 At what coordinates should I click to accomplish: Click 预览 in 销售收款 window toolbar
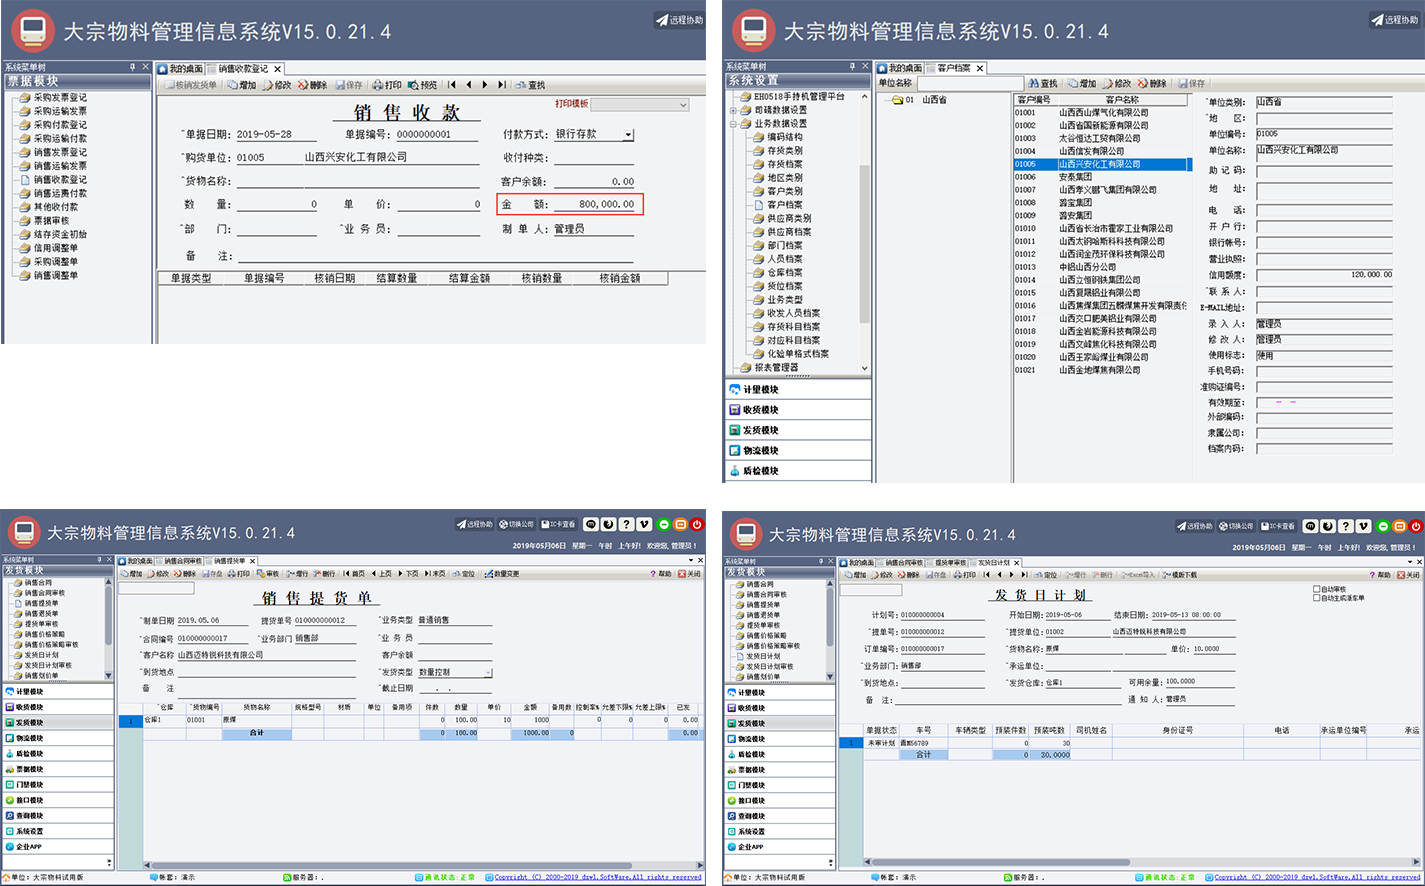(422, 85)
